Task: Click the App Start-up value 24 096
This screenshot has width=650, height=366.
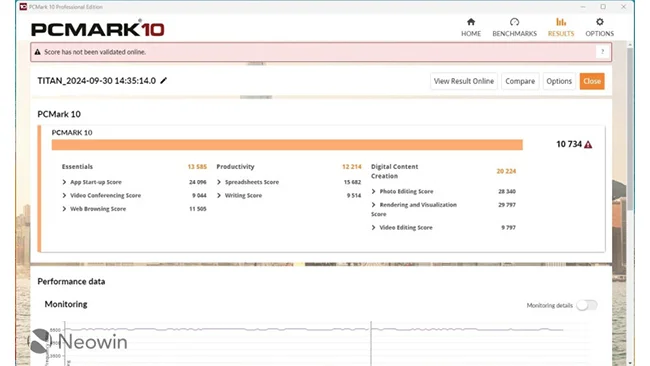Action: click(198, 182)
